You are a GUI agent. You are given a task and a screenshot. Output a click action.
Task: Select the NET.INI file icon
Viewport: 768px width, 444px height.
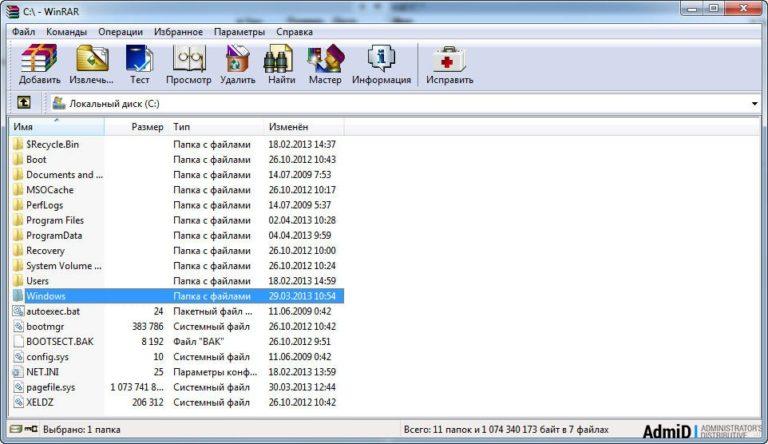(x=18, y=372)
